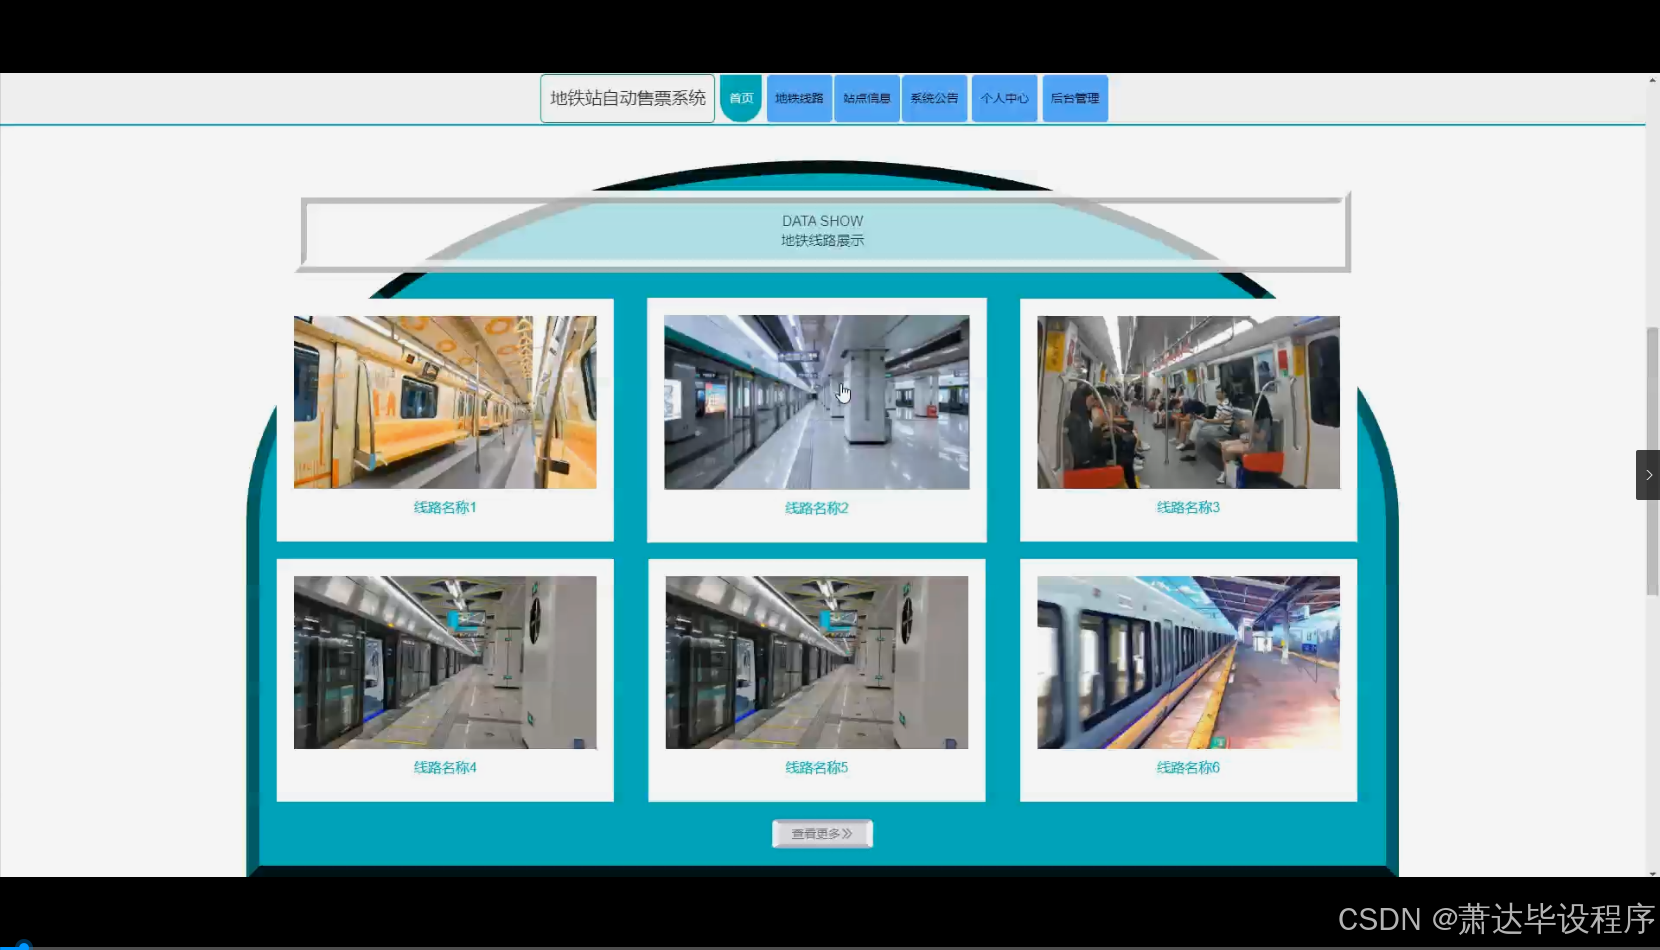Go to the 首页 home tab

(741, 98)
